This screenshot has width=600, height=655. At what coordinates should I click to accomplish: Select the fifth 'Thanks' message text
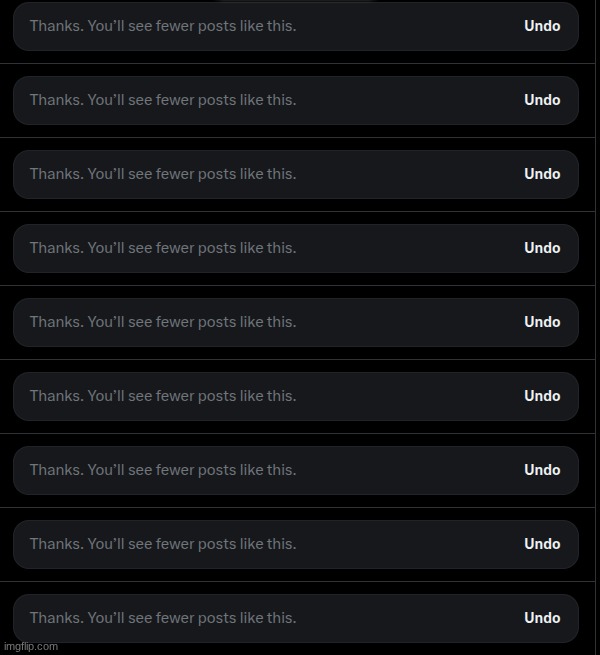pos(163,322)
